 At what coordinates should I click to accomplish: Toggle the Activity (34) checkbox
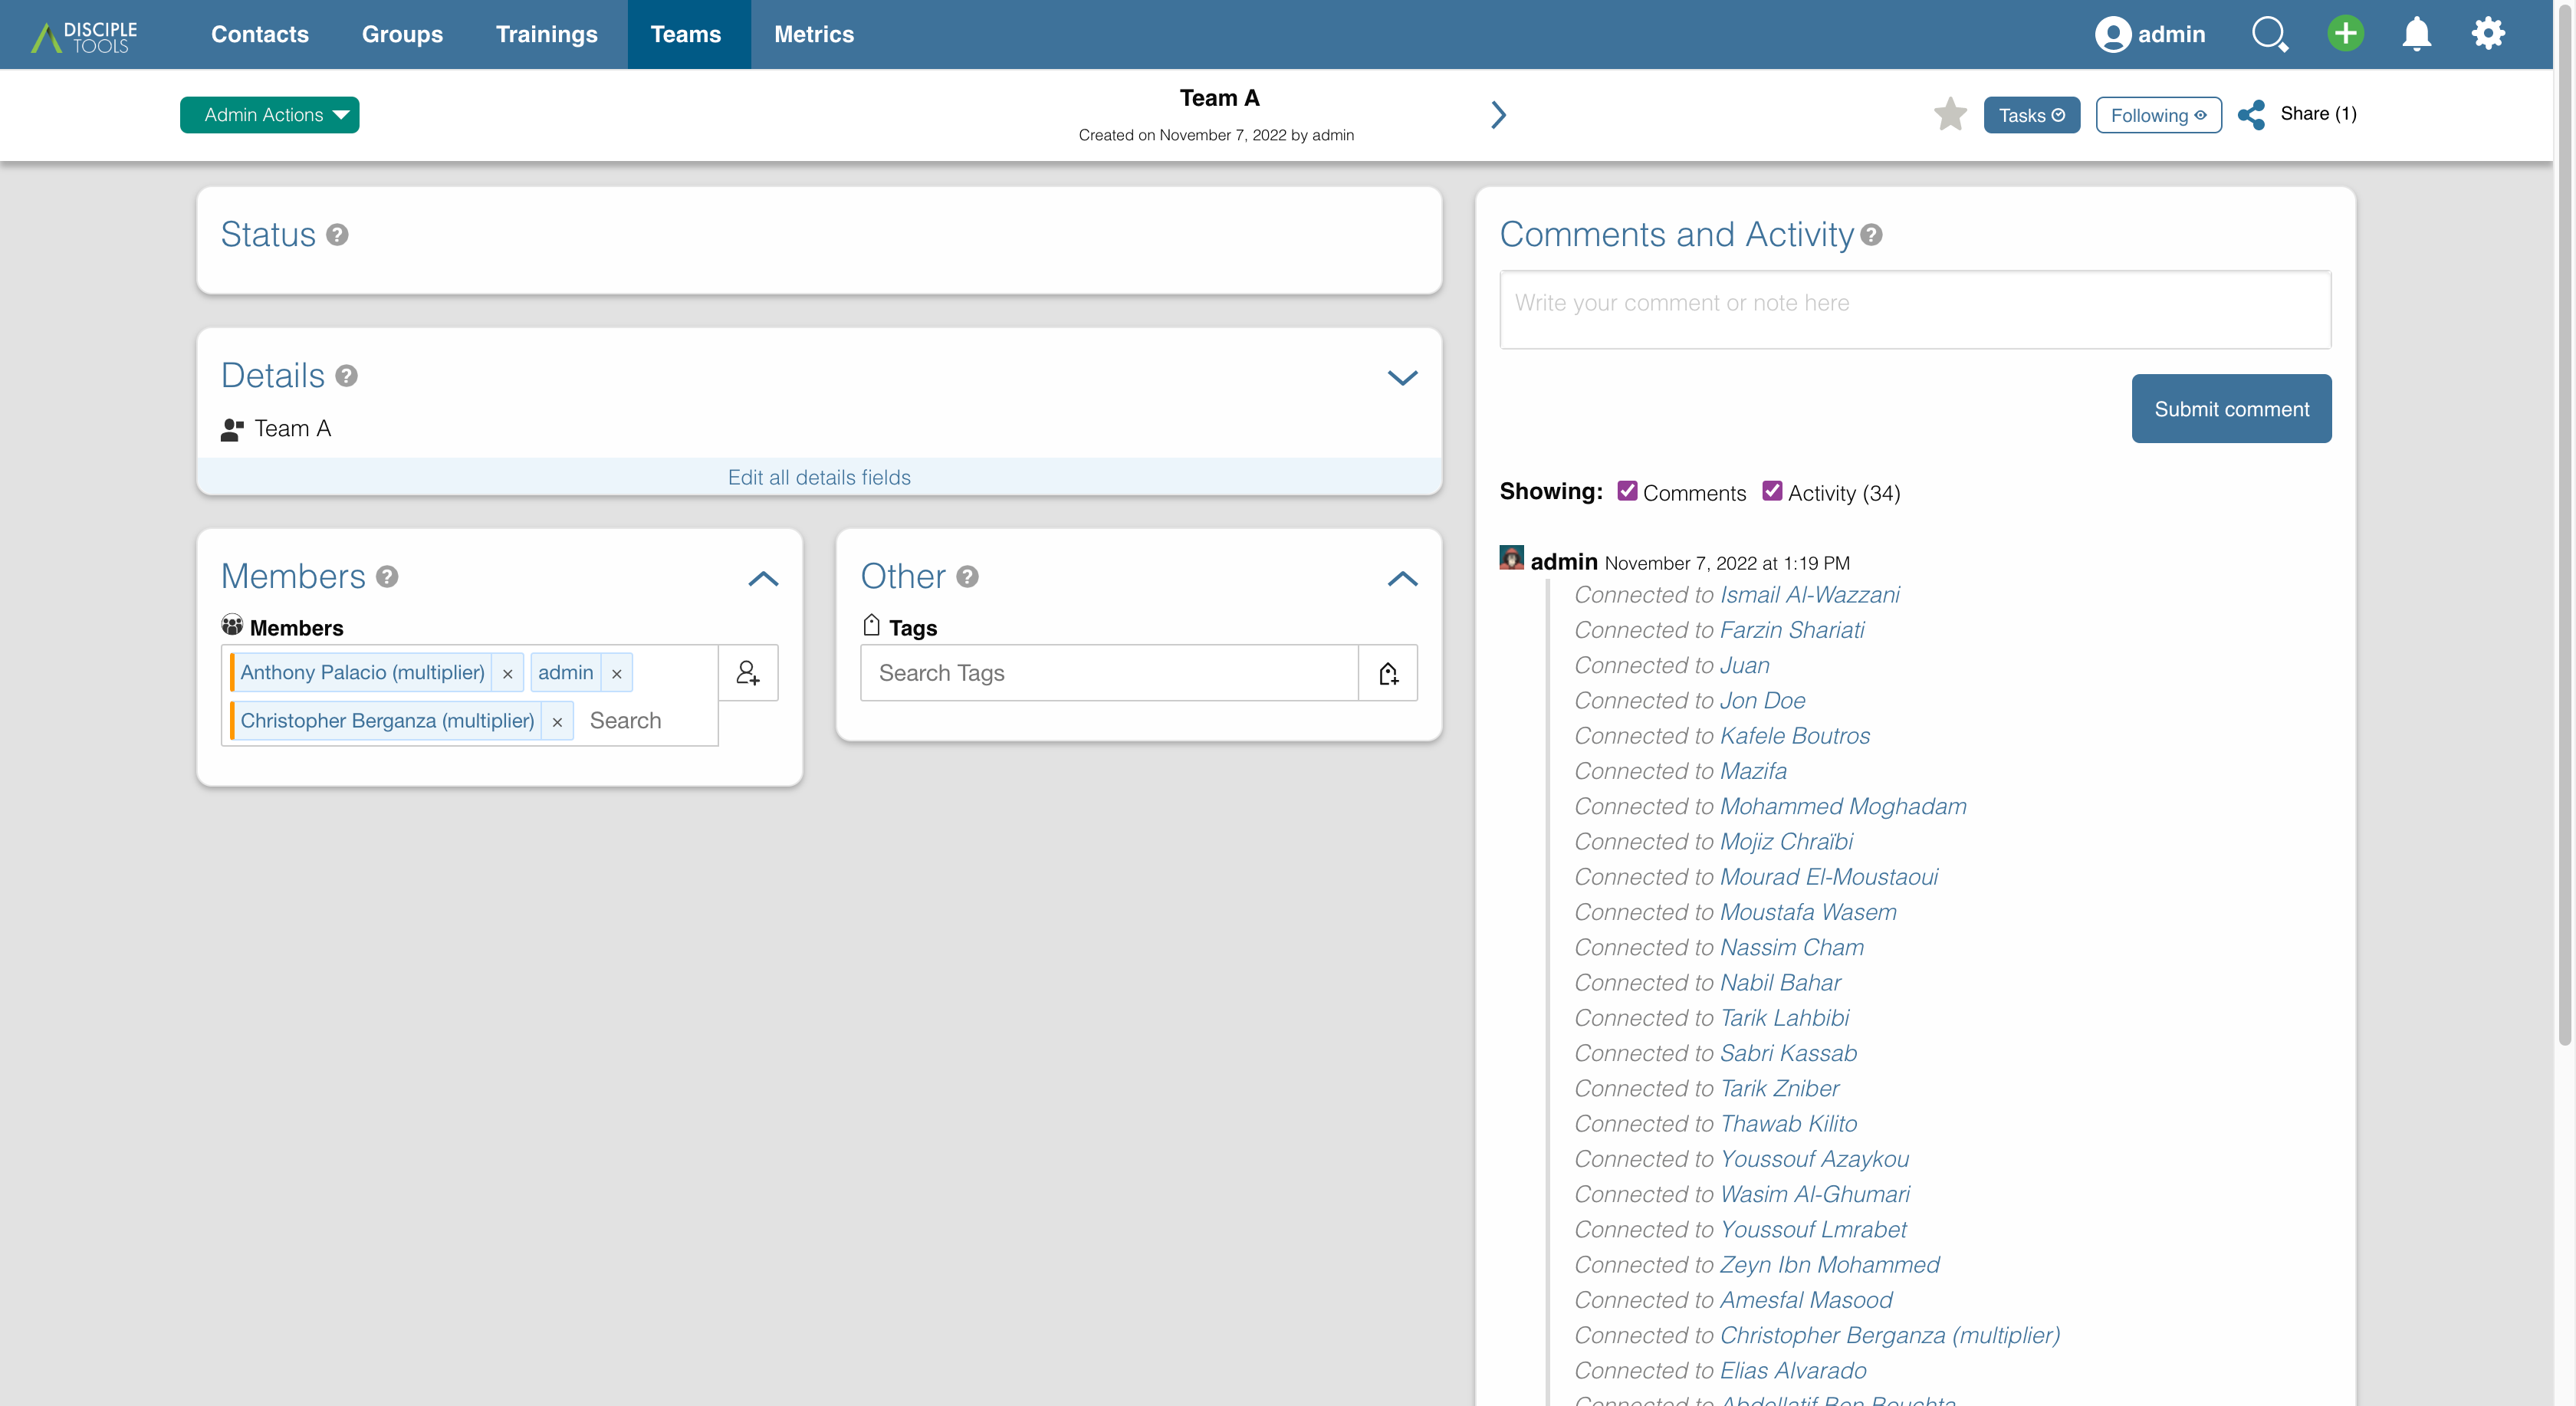[1772, 491]
